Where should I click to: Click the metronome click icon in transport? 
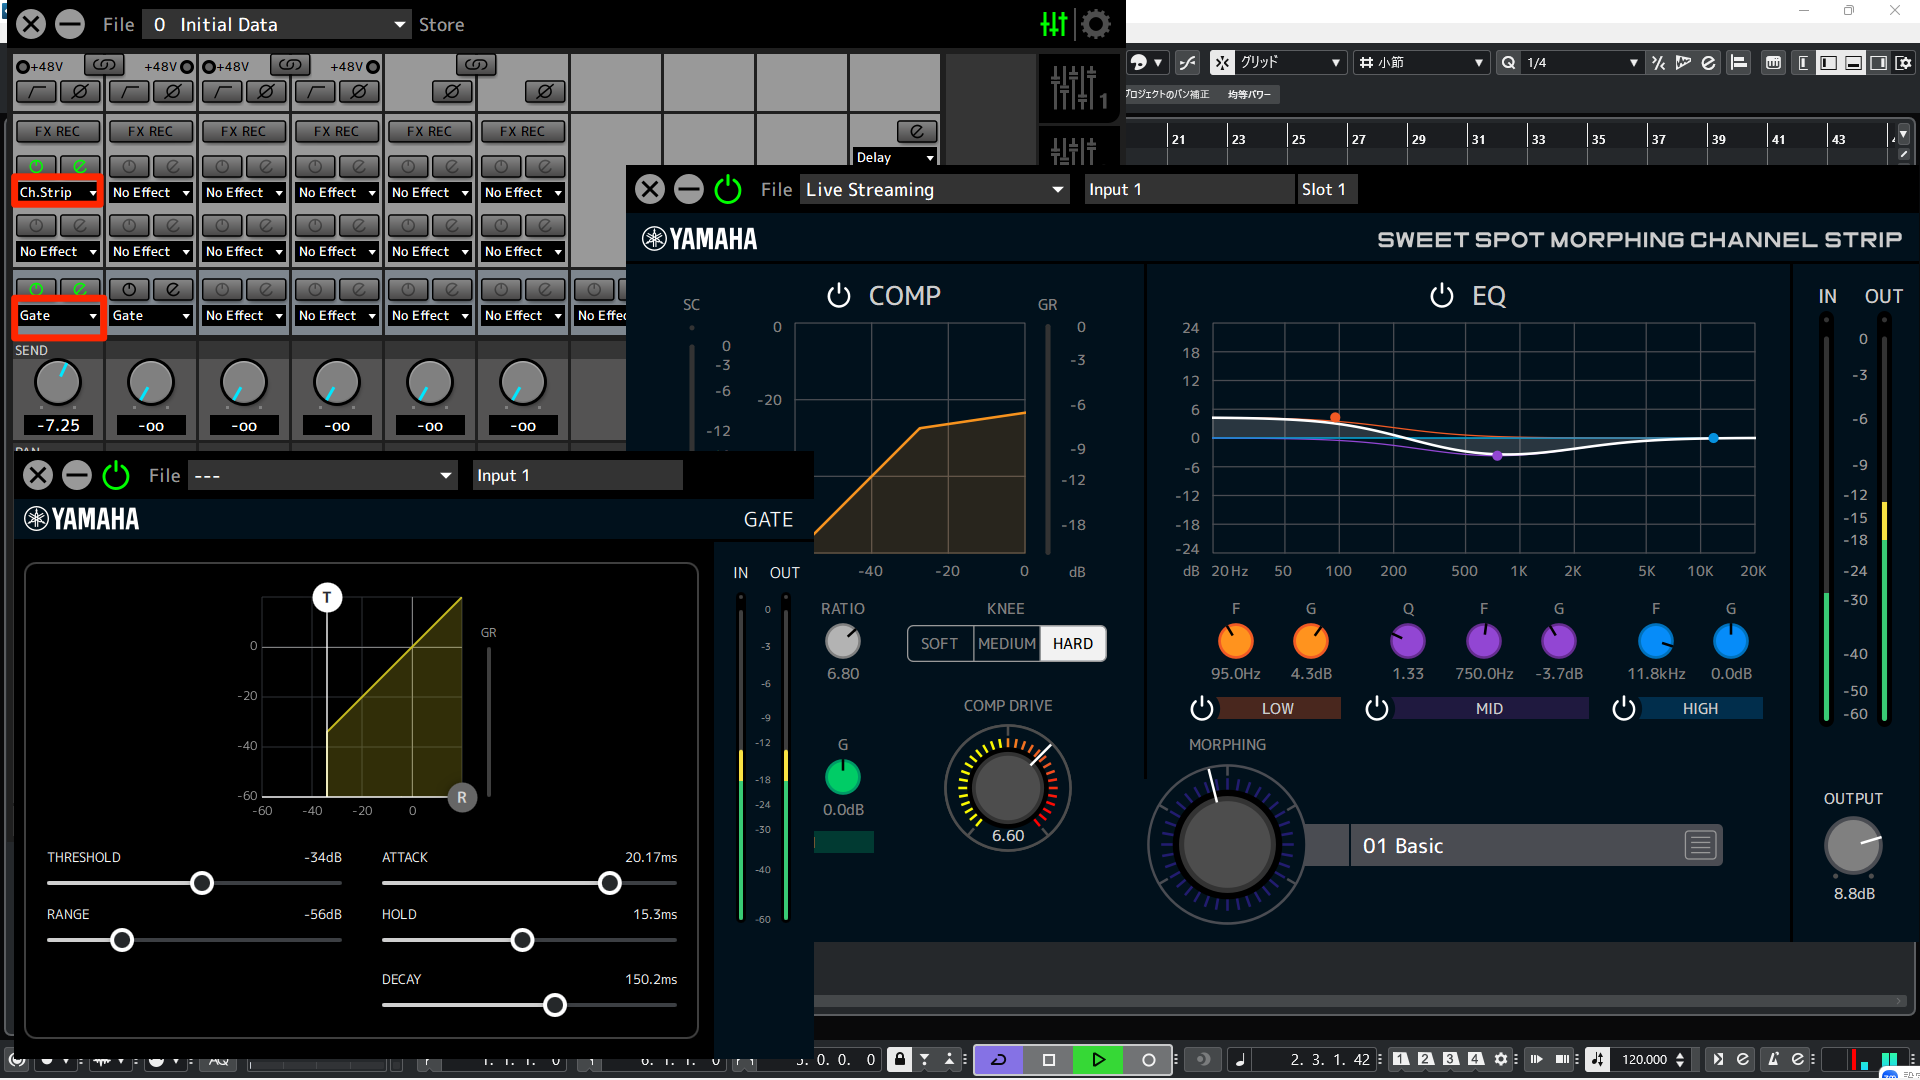click(x=1773, y=1059)
